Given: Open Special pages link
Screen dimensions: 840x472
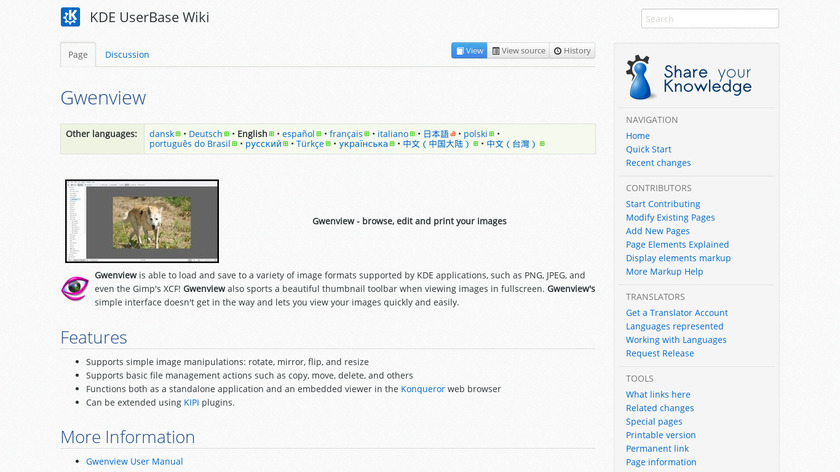Looking at the screenshot, I should tap(654, 422).
